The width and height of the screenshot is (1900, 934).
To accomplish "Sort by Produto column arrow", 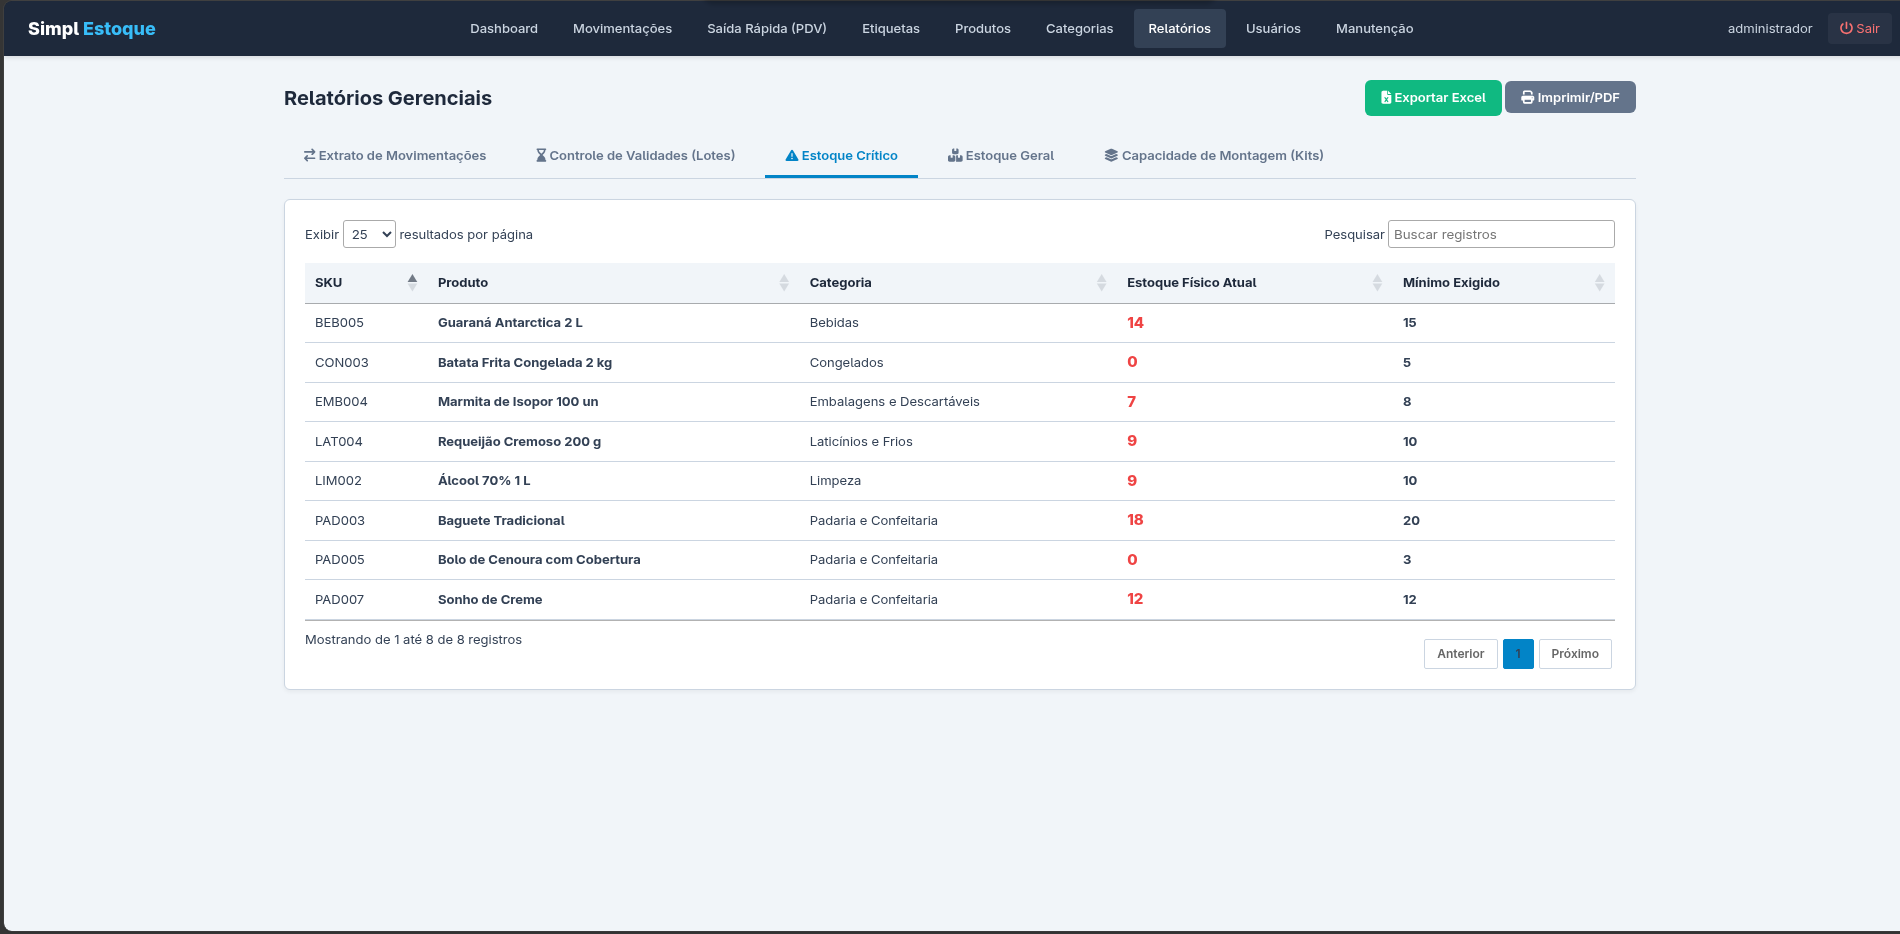I will tap(784, 283).
